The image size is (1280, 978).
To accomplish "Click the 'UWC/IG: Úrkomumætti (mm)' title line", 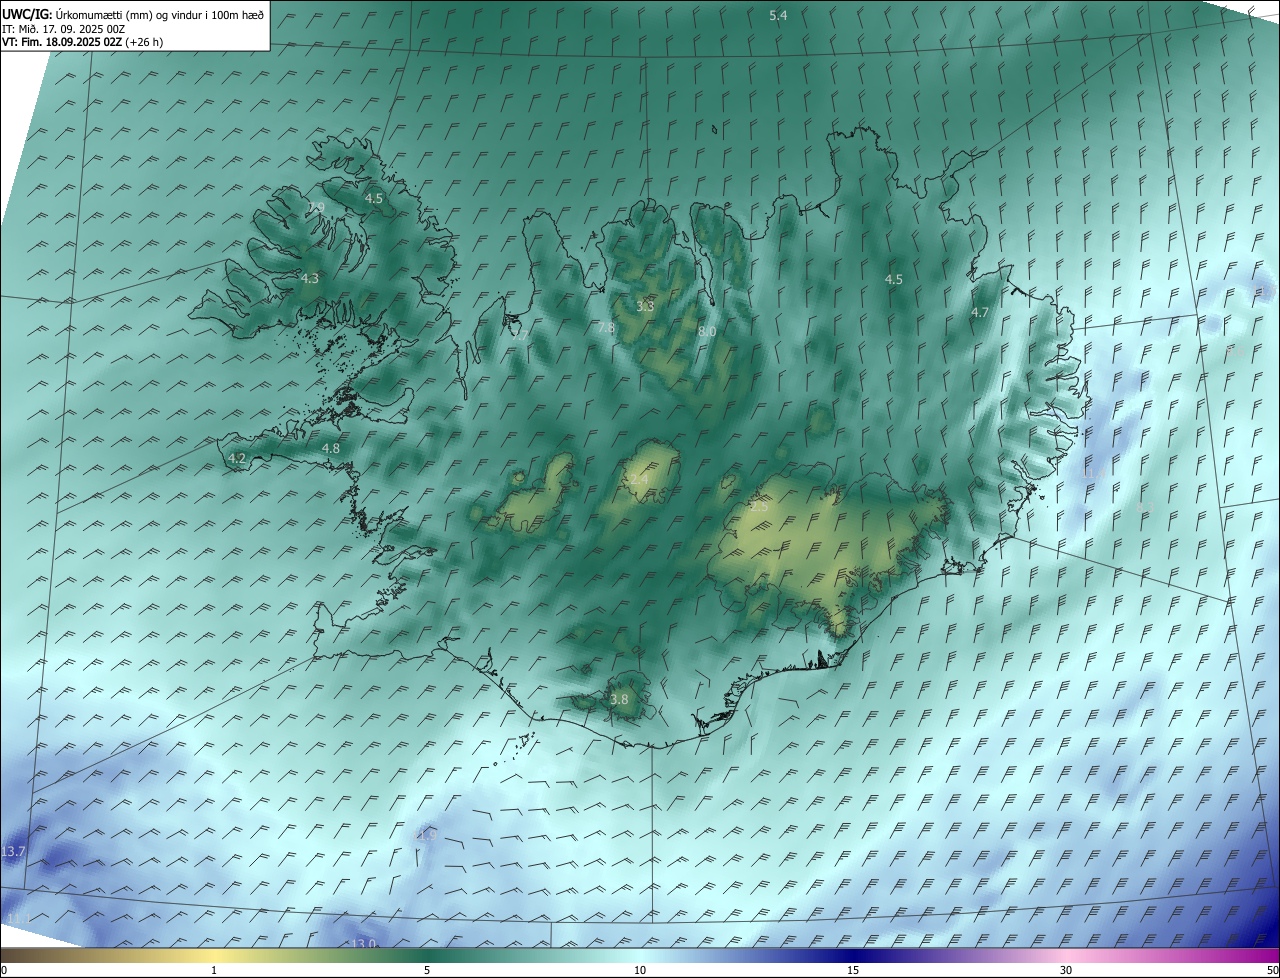I will [x=133, y=14].
